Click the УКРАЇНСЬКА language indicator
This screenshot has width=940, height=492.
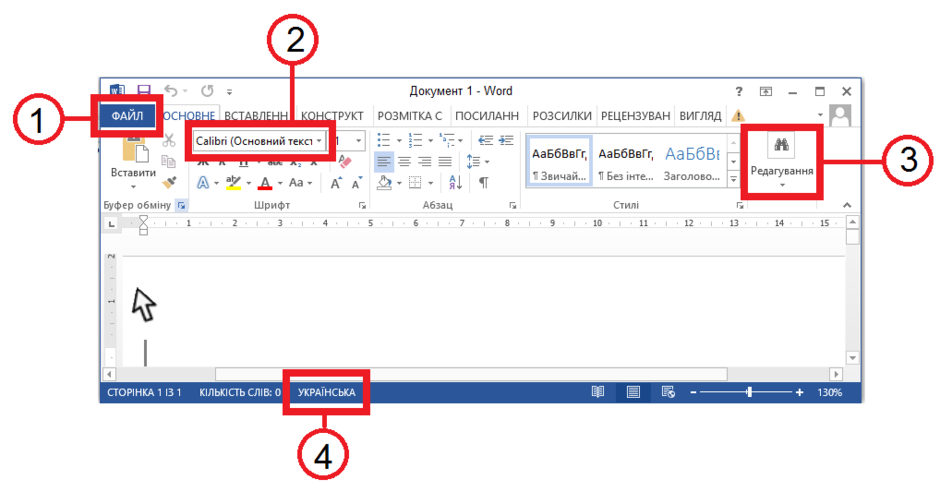point(327,393)
